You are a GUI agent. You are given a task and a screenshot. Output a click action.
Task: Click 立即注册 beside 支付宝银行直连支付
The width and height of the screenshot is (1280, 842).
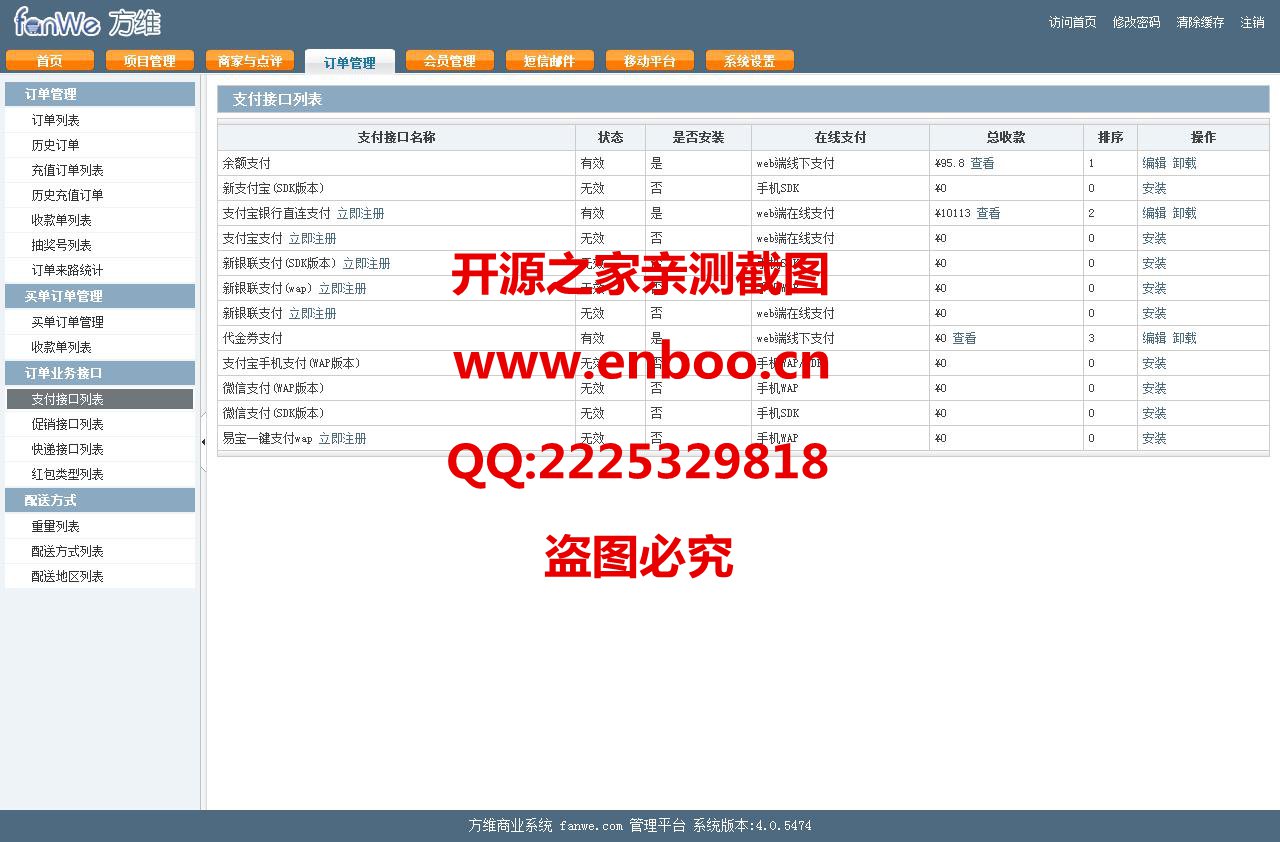(x=360, y=213)
